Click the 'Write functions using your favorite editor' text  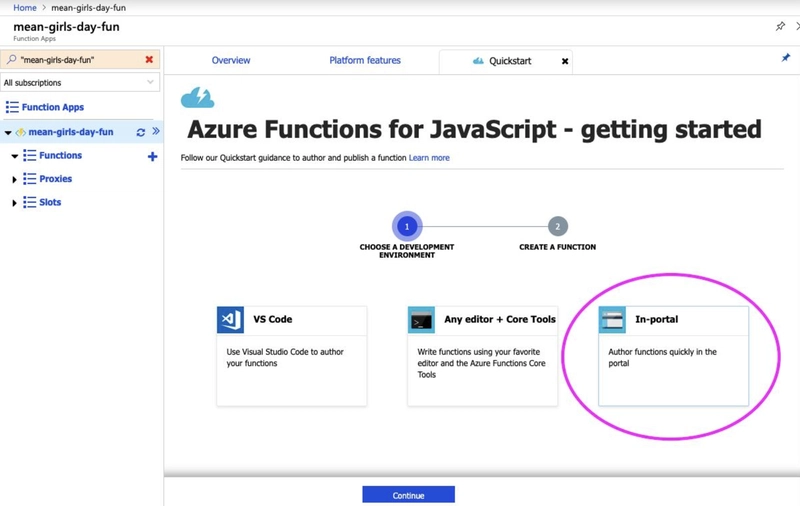(481, 363)
